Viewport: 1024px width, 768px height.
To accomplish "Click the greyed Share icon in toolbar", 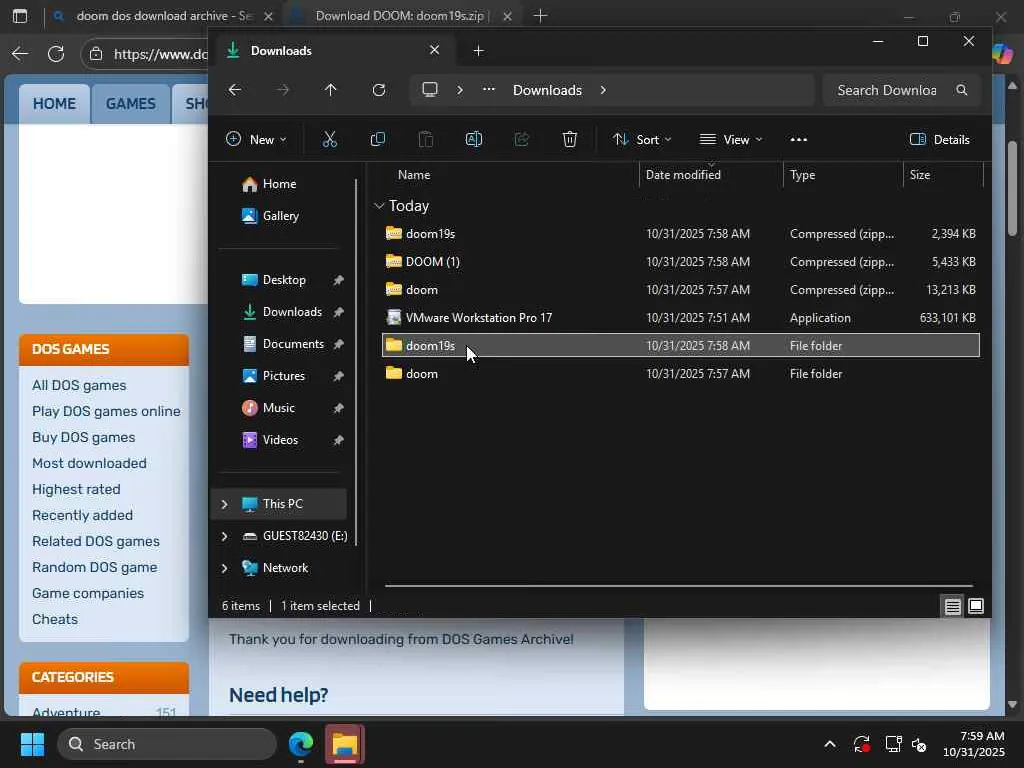I will click(x=521, y=139).
